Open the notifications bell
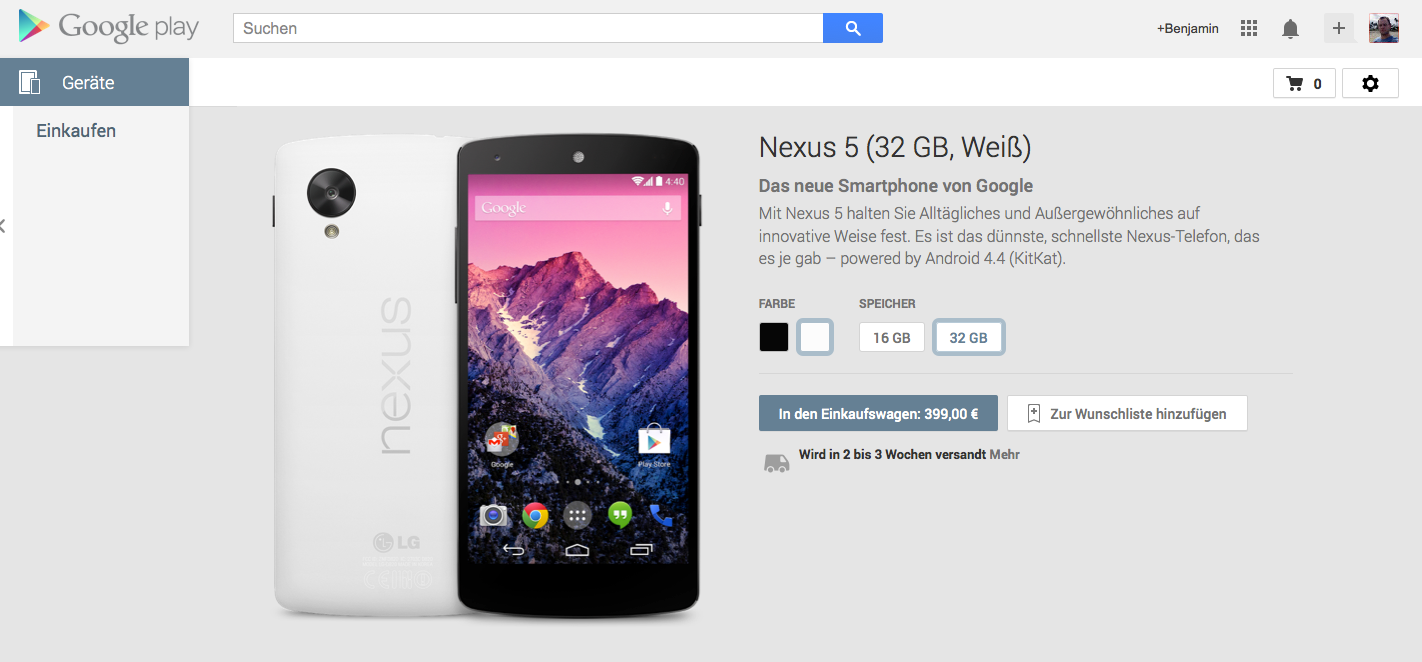 [1290, 28]
